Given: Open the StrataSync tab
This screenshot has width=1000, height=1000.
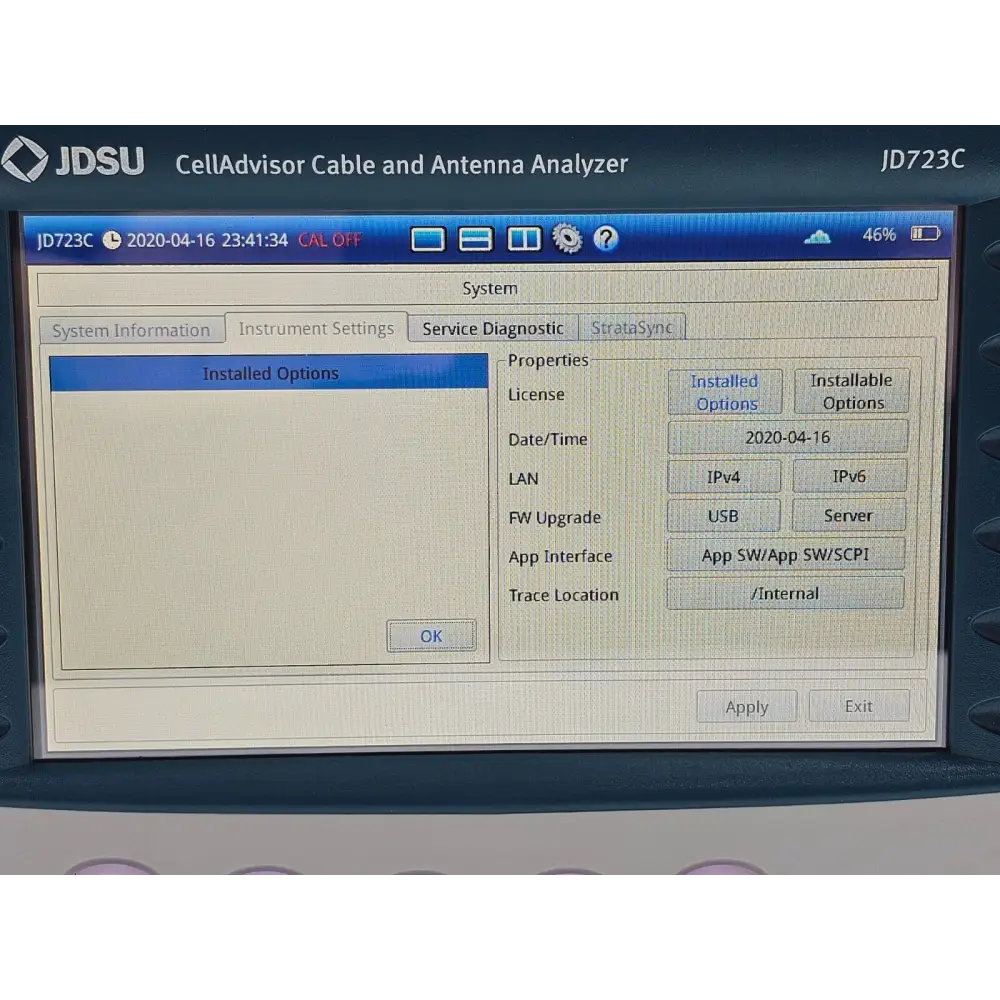Looking at the screenshot, I should pyautogui.click(x=631, y=328).
